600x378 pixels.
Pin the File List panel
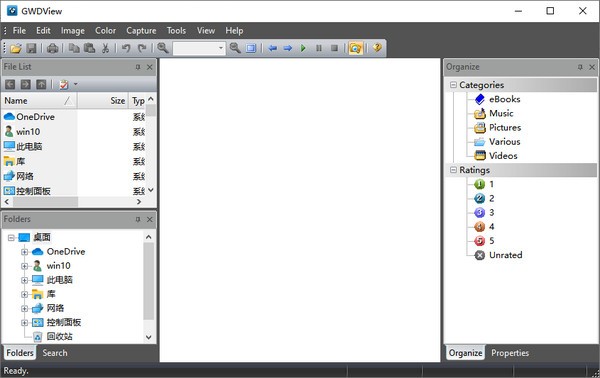(x=138, y=67)
